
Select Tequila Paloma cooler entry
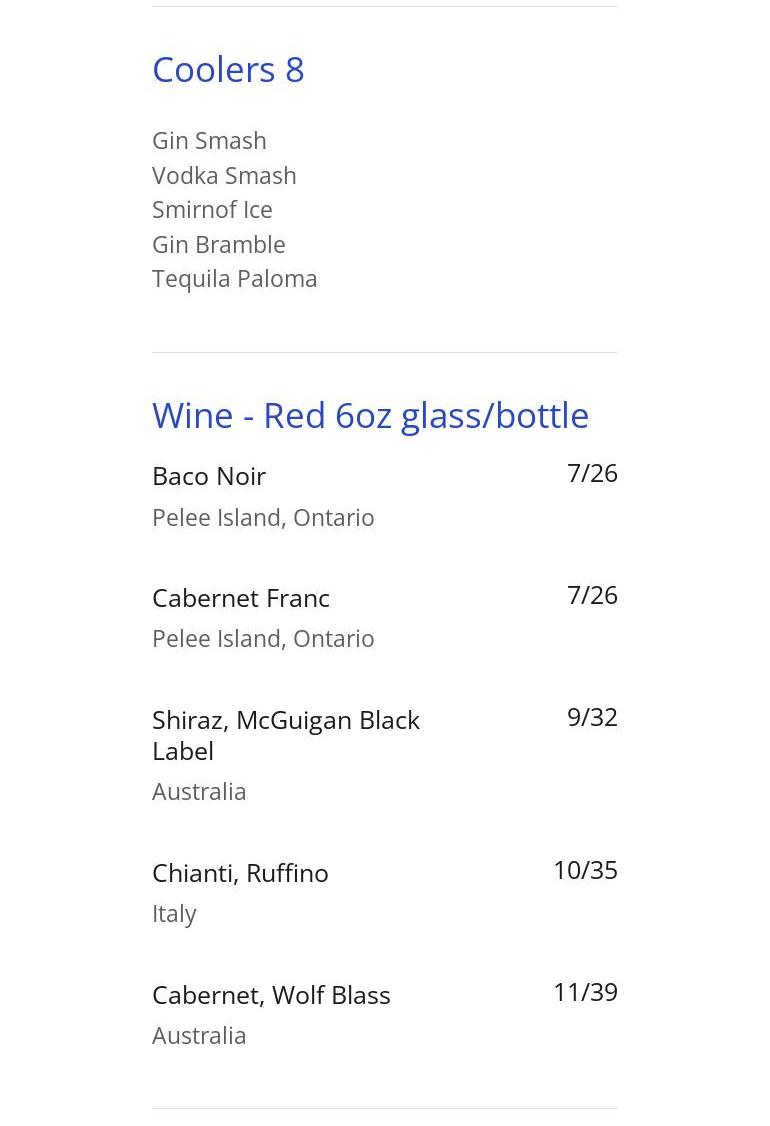[234, 279]
